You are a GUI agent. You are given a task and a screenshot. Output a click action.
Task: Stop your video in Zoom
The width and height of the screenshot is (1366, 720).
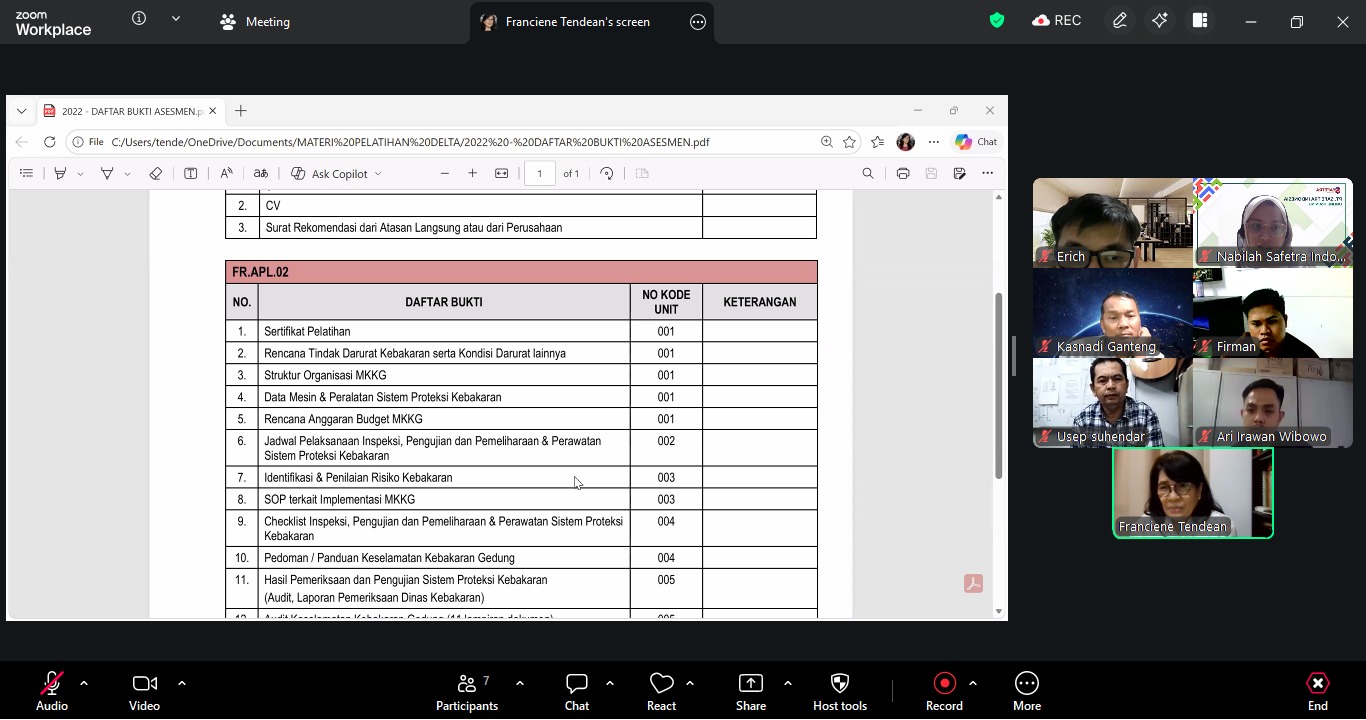(x=143, y=690)
